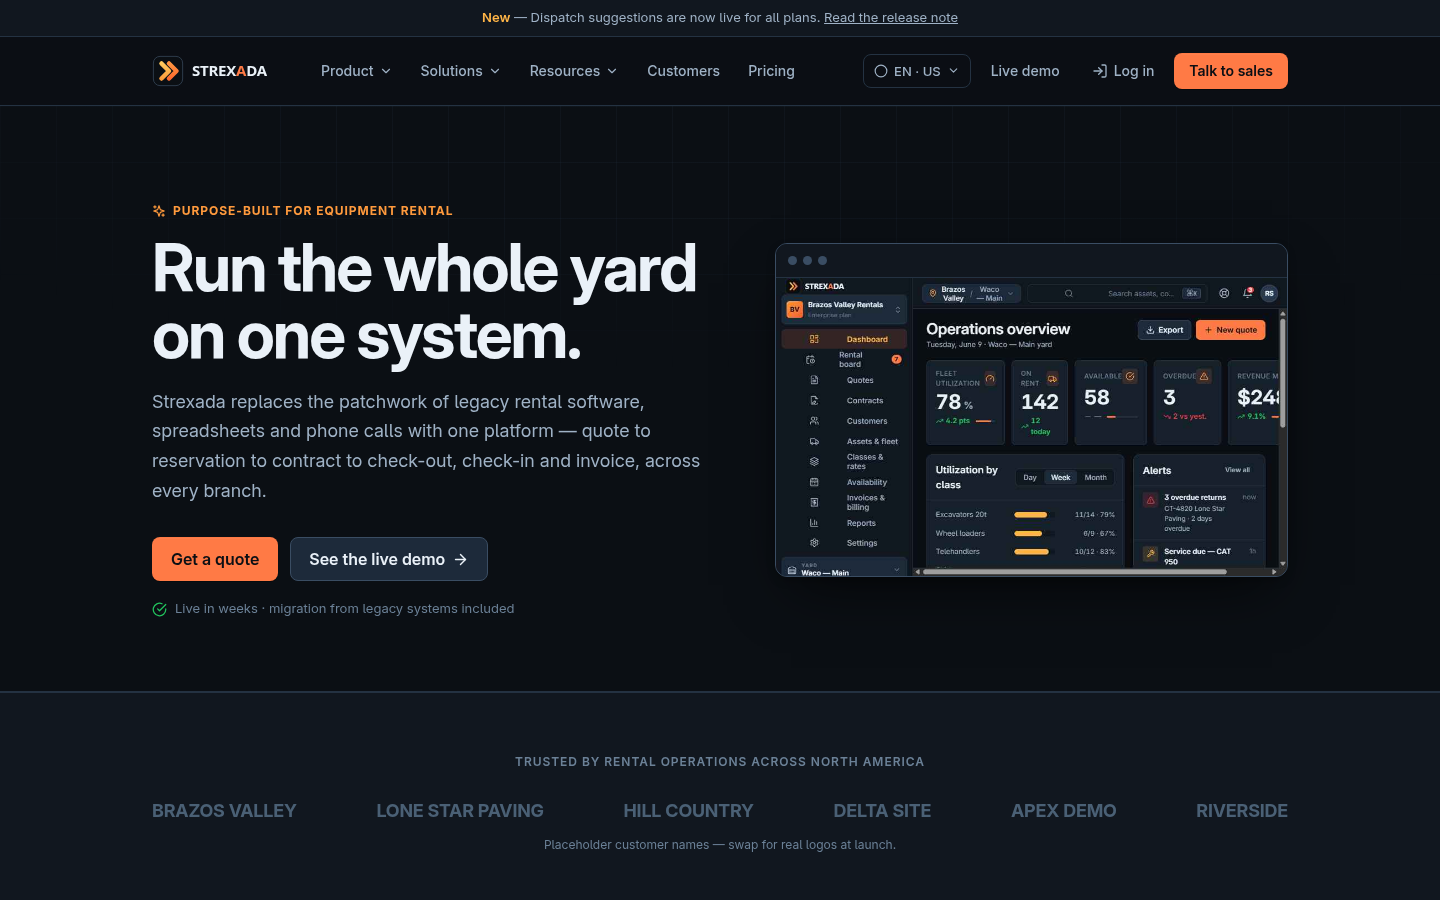Click the 3 overdue returns alert text
This screenshot has height=900, width=1440.
coord(1195,497)
